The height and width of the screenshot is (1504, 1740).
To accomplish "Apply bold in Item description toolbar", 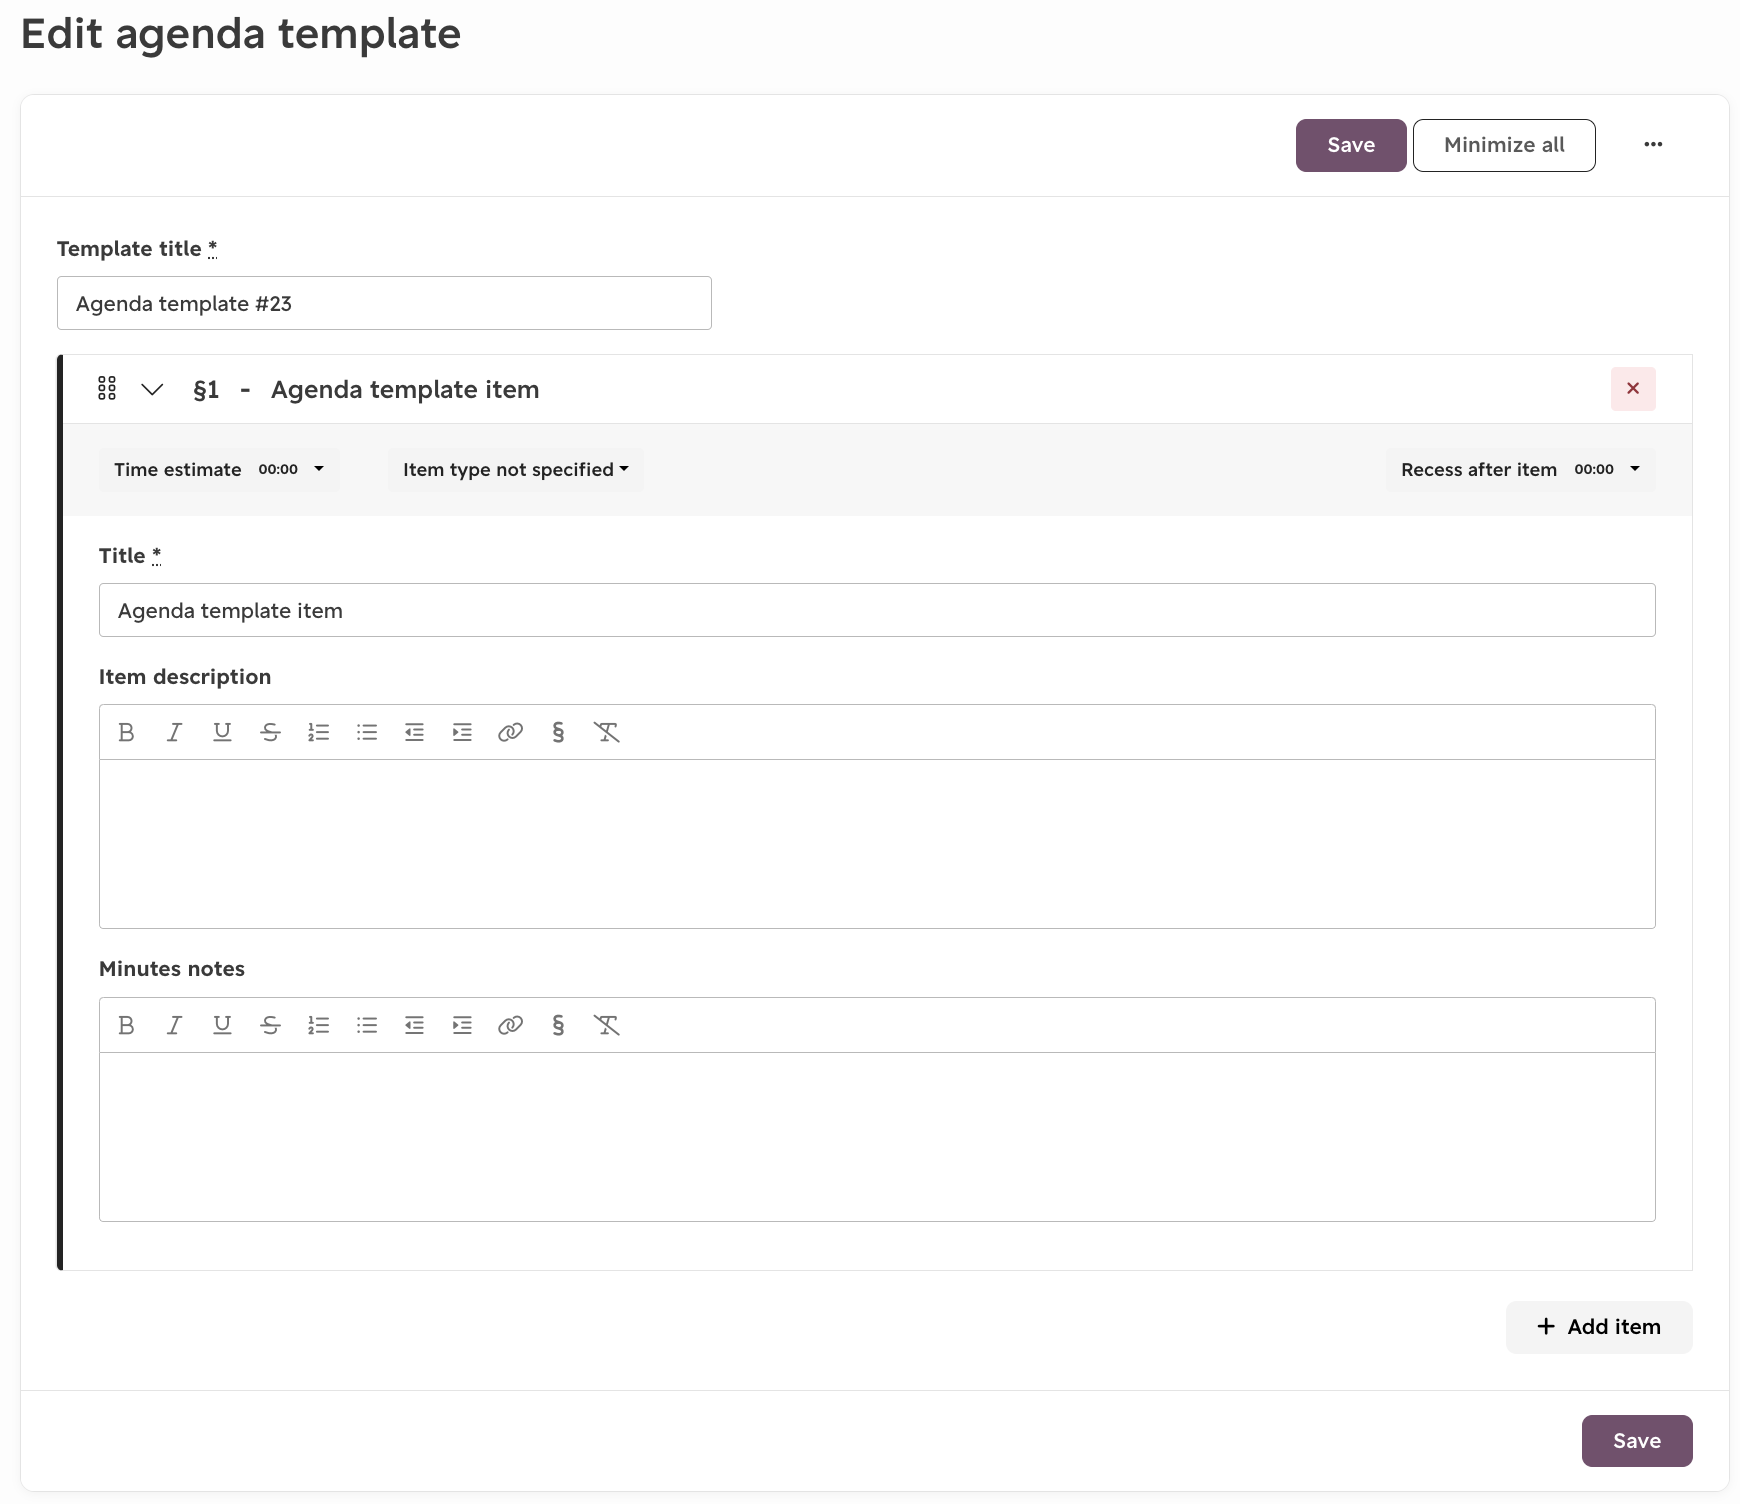I will (x=126, y=732).
